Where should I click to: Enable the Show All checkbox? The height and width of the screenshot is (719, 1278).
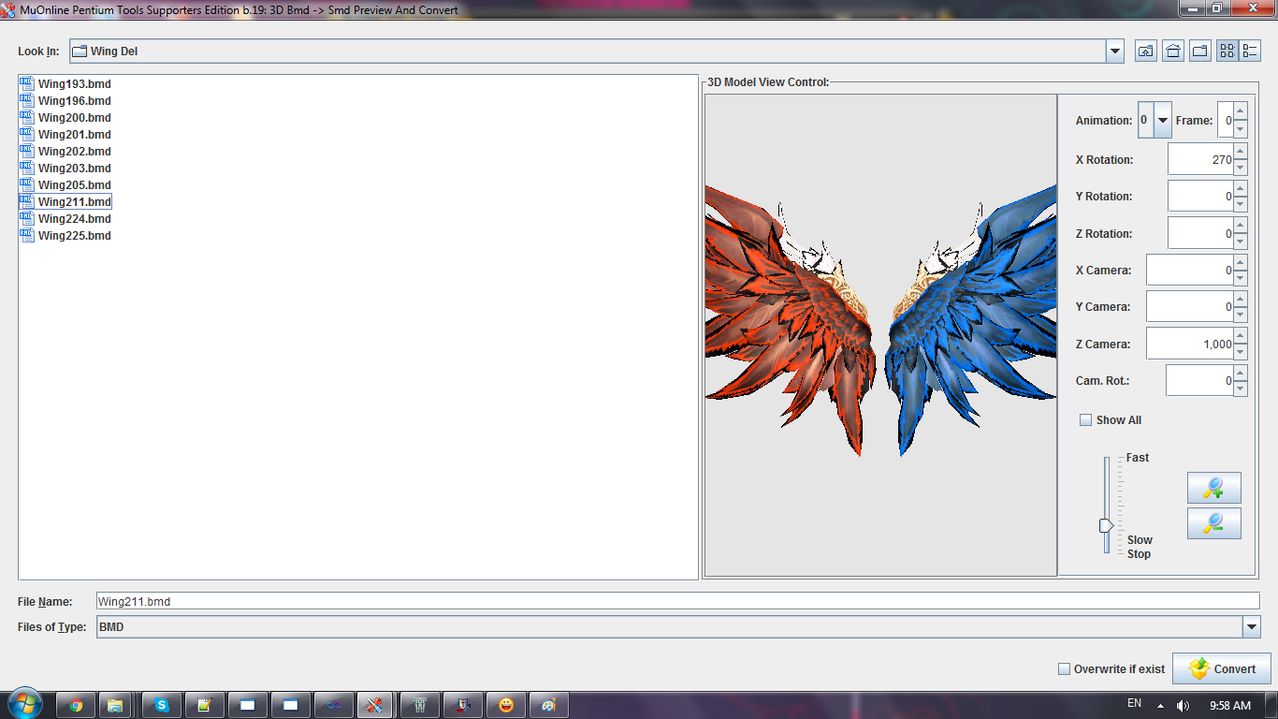[x=1085, y=420]
